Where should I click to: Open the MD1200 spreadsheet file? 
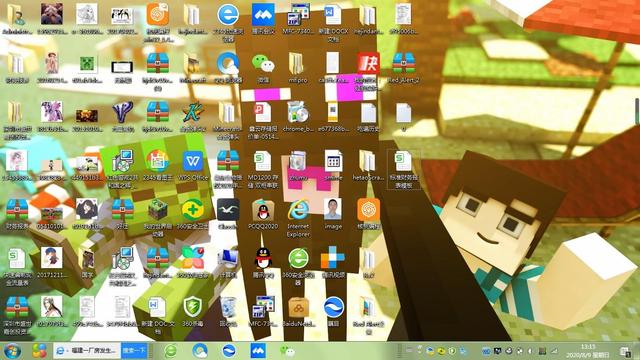[x=262, y=161]
